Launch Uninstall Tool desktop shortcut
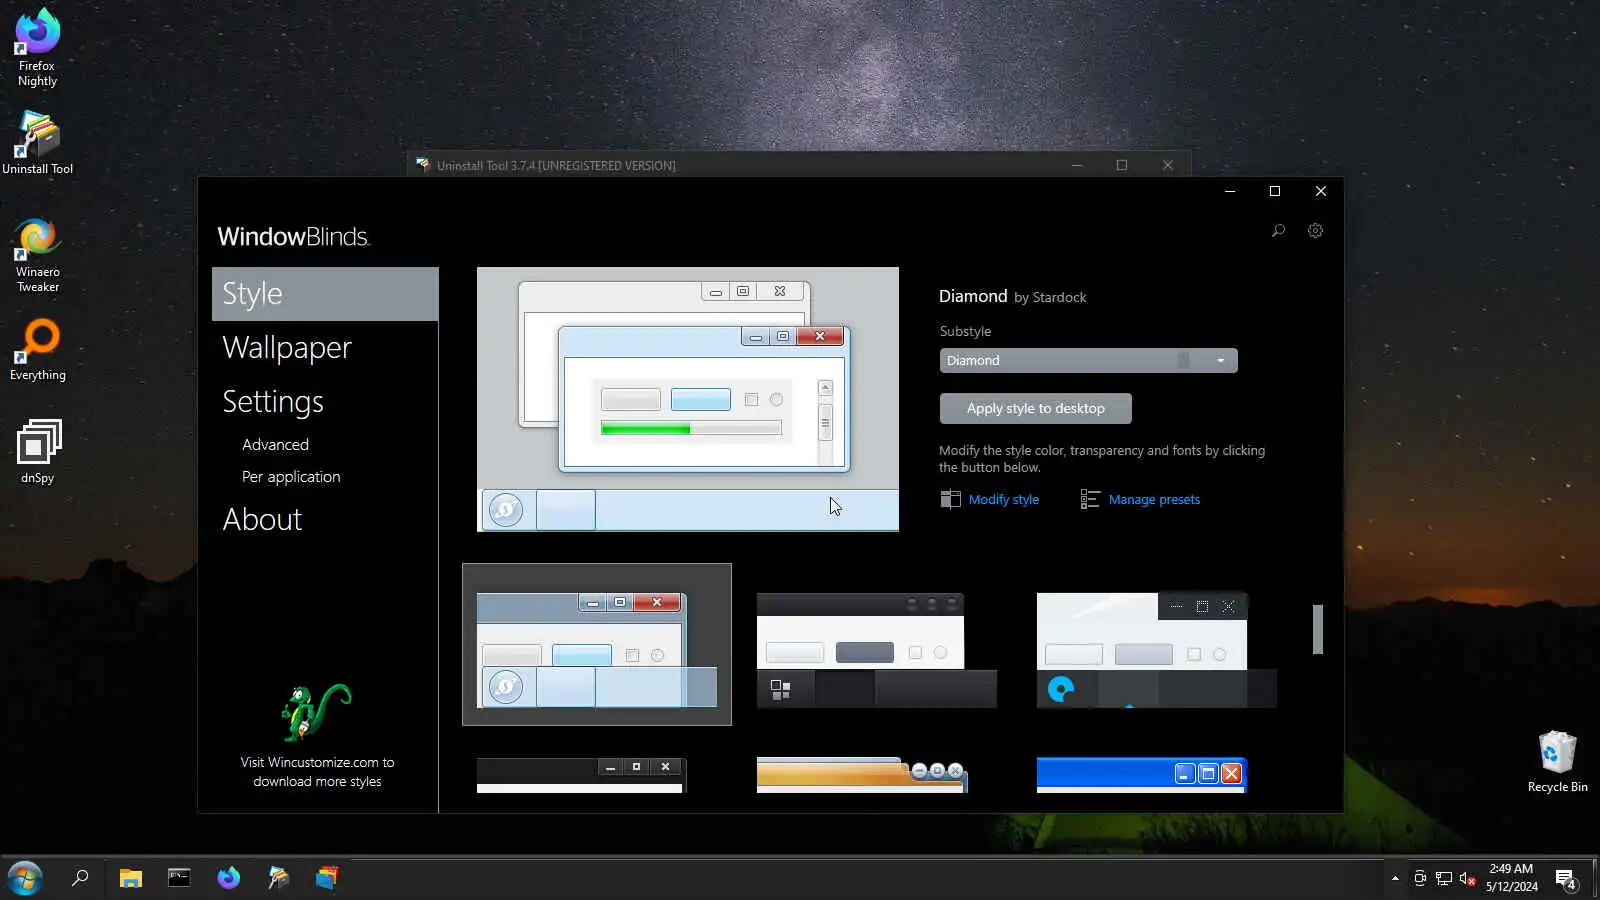Screen dimensions: 1600x900 pos(37,143)
